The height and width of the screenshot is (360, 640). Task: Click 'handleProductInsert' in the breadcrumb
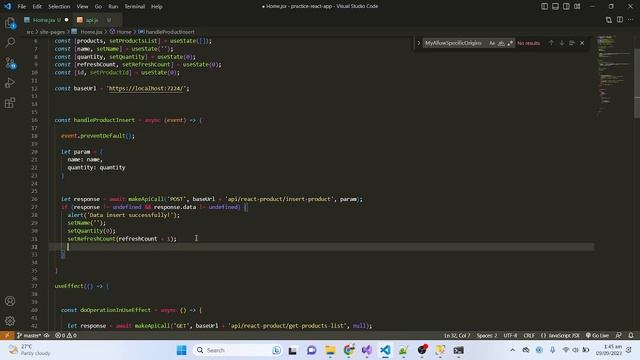170,32
